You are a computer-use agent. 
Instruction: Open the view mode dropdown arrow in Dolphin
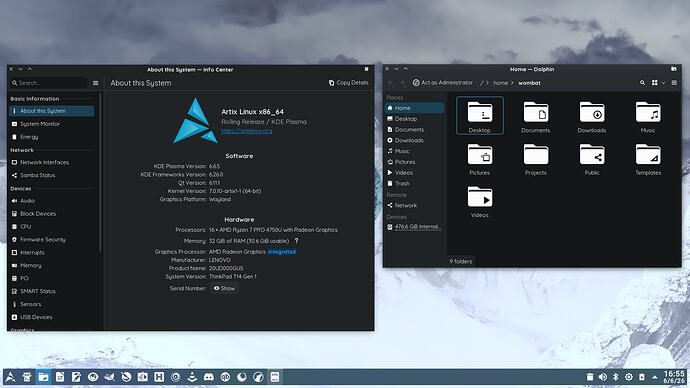[663, 83]
